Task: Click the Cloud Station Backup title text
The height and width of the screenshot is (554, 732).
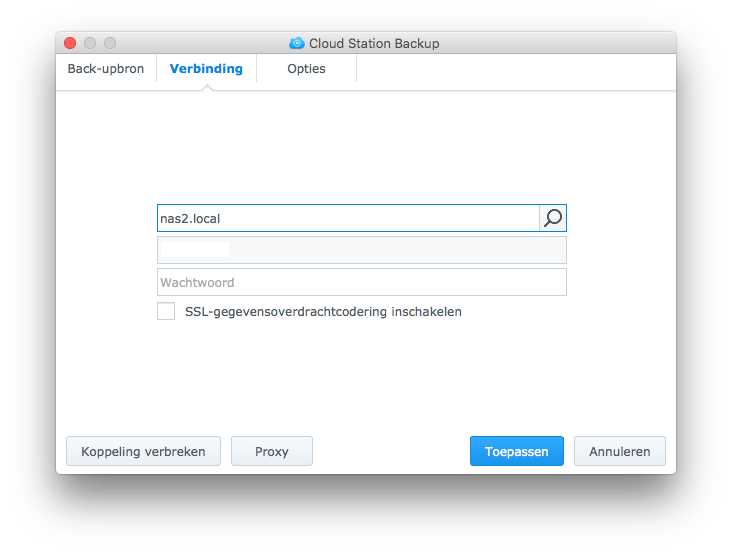Action: (374, 43)
